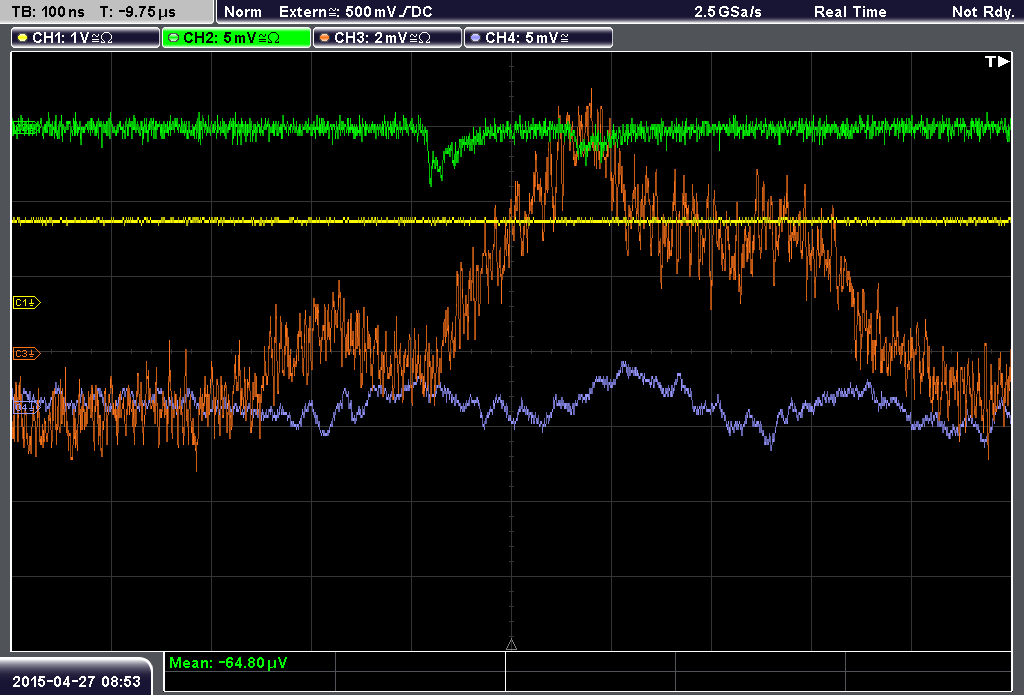Click the Real Time acquisition mode label
This screenshot has height=695, width=1024.
[x=850, y=12]
